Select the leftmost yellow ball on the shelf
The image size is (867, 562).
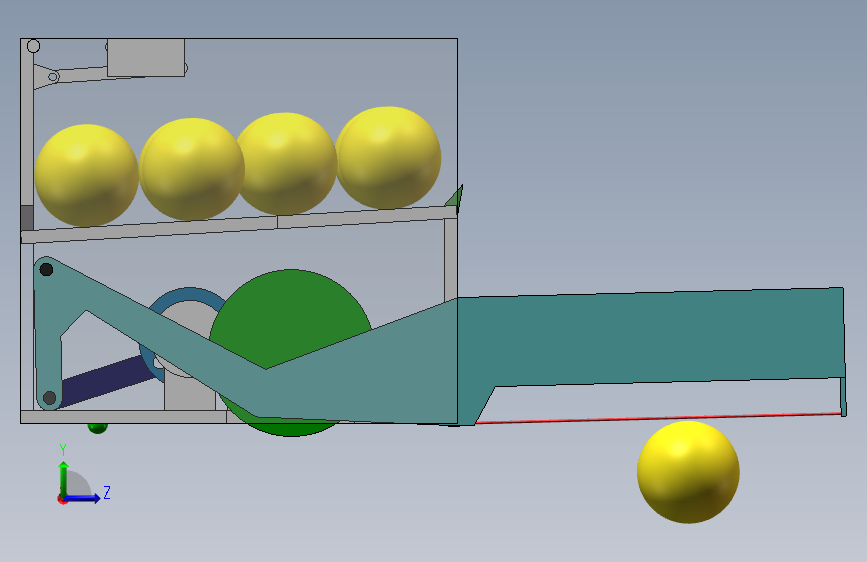click(x=86, y=175)
